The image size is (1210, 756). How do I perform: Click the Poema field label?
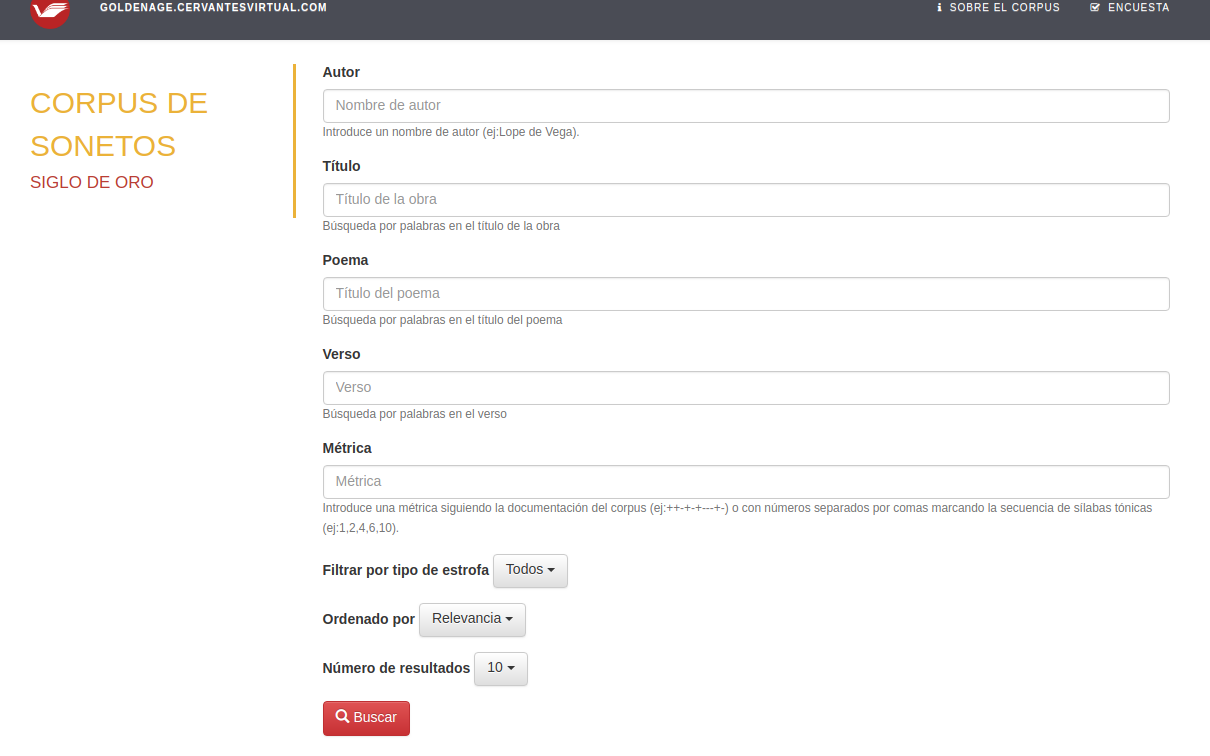click(x=345, y=260)
